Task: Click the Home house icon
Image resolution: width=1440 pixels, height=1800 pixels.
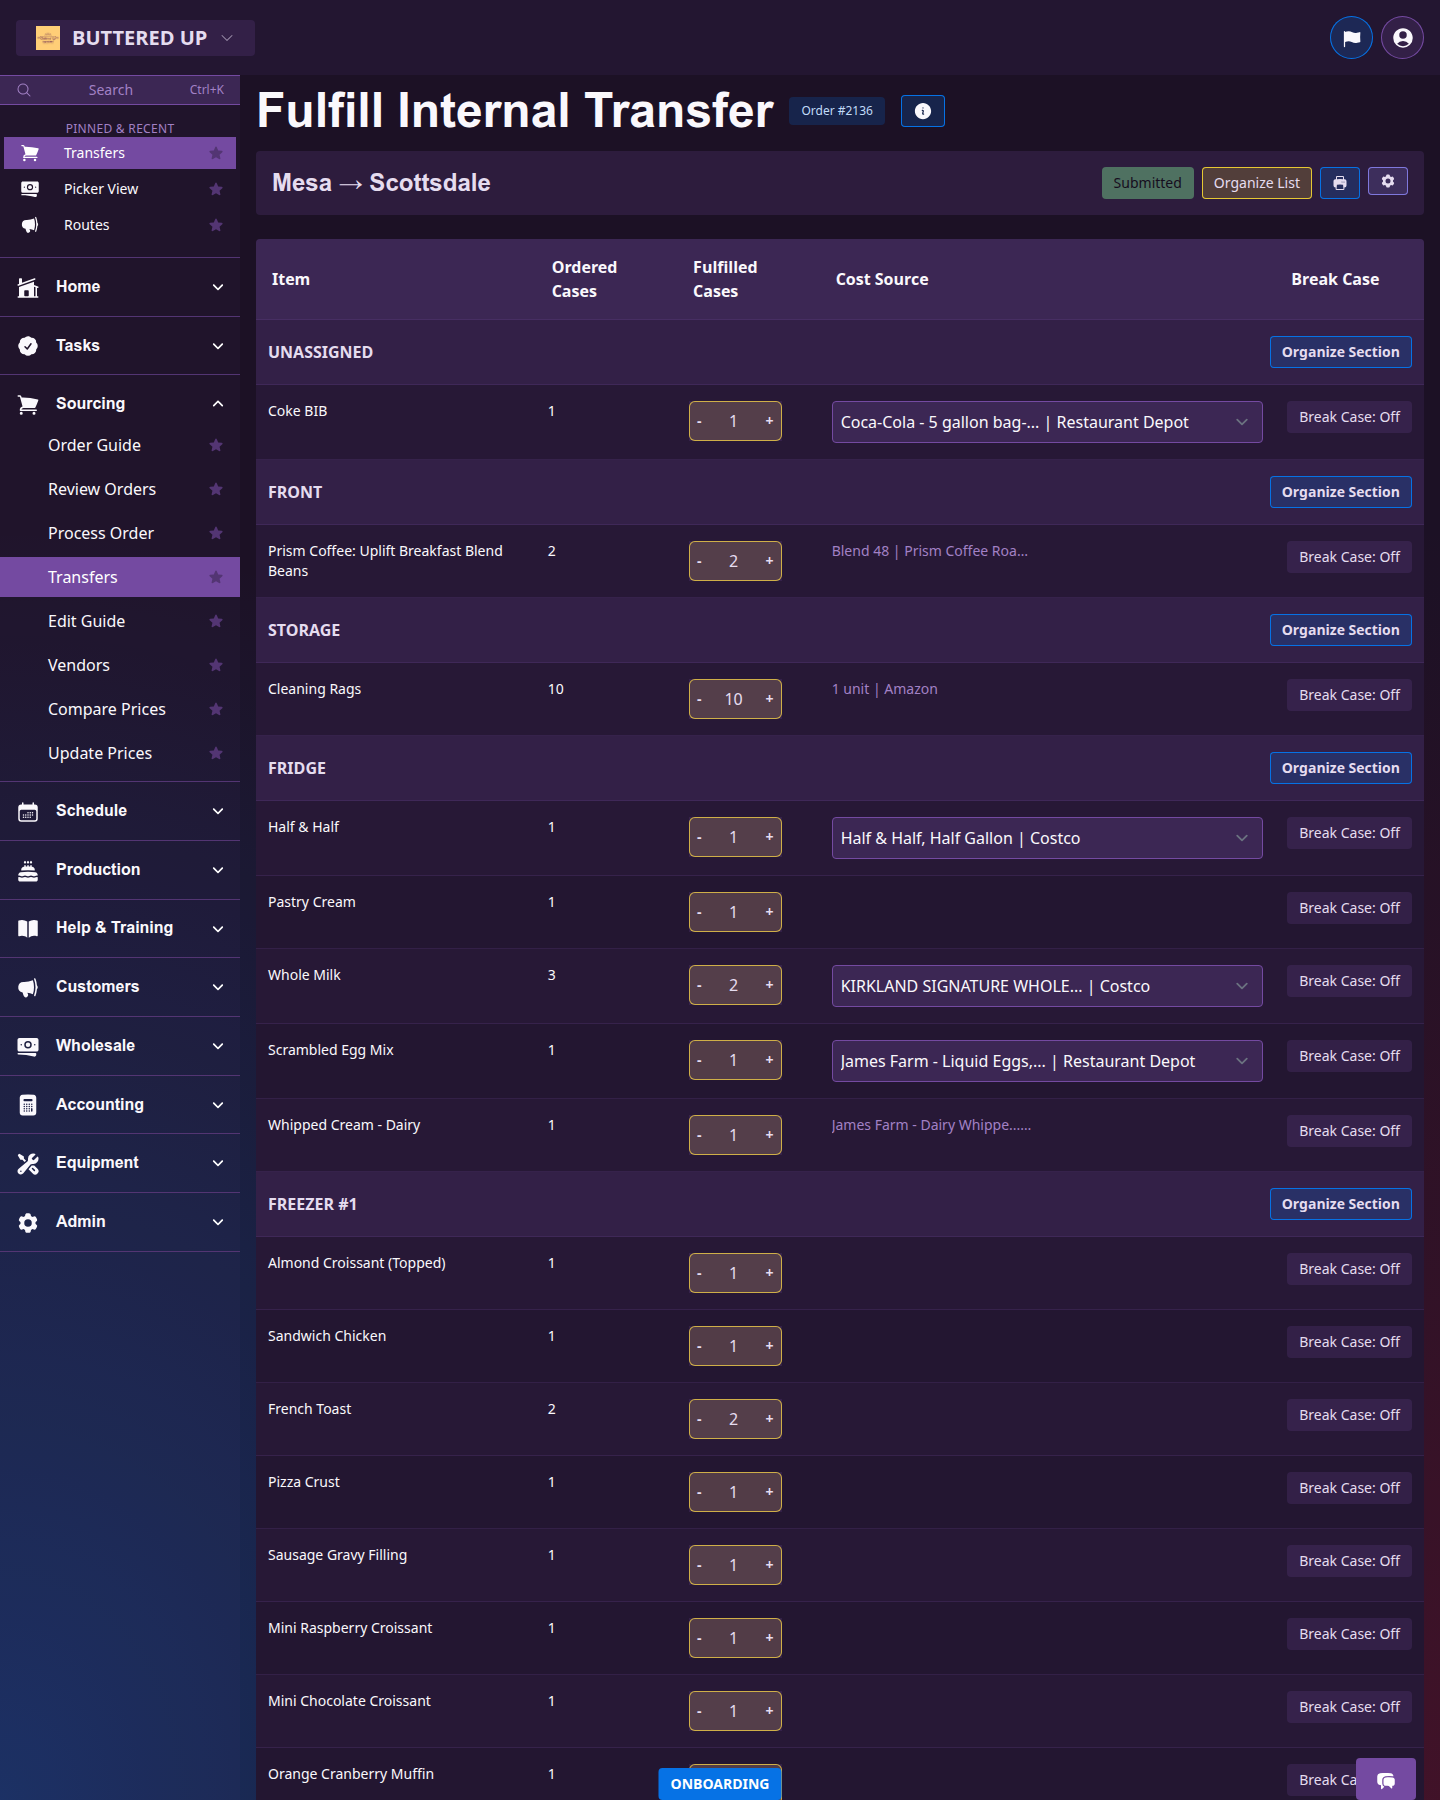Action: [x=28, y=287]
